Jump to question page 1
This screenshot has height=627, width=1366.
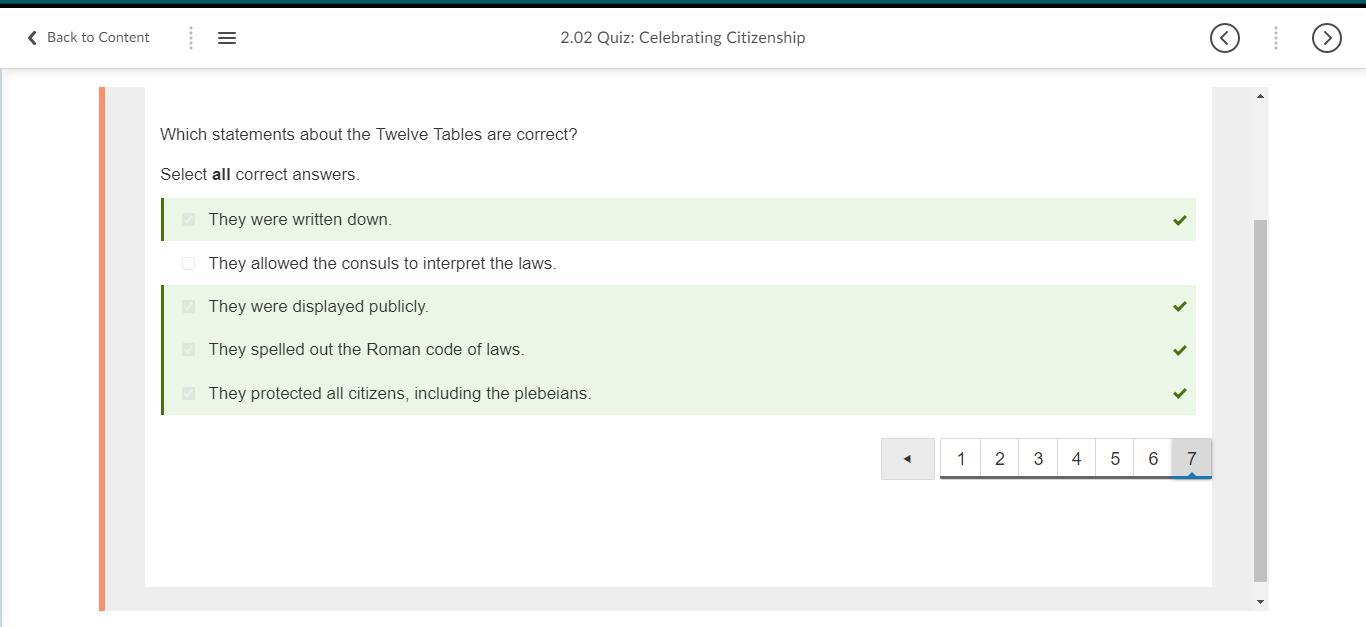tap(961, 459)
